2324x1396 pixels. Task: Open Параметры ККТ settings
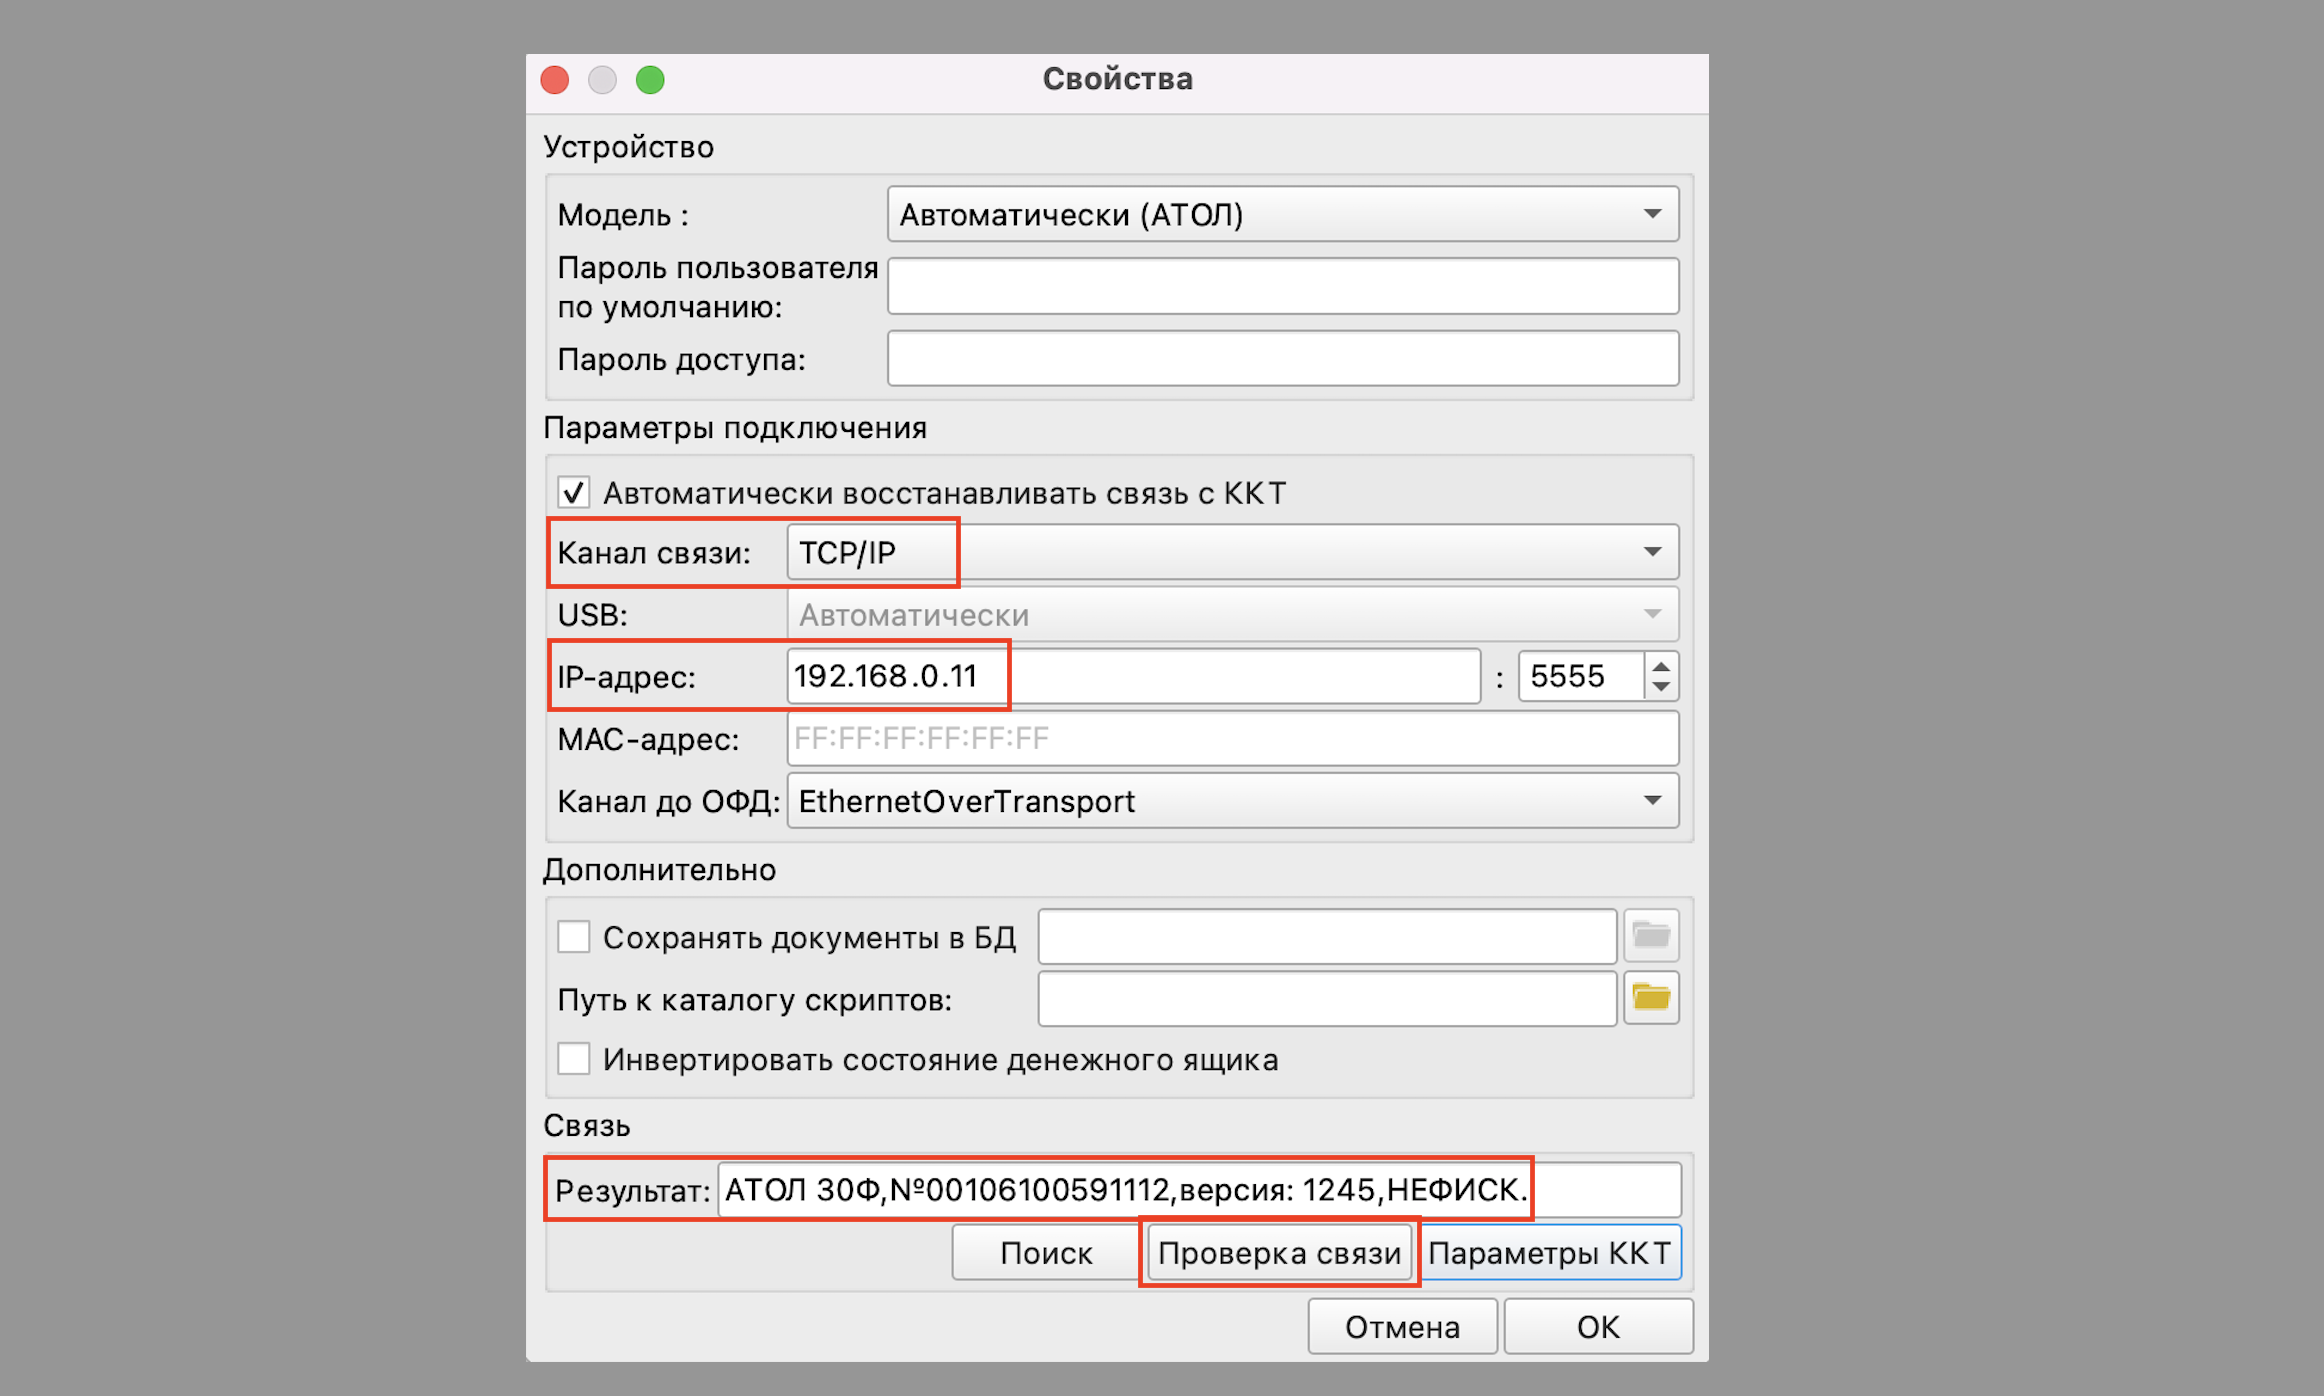(1549, 1253)
